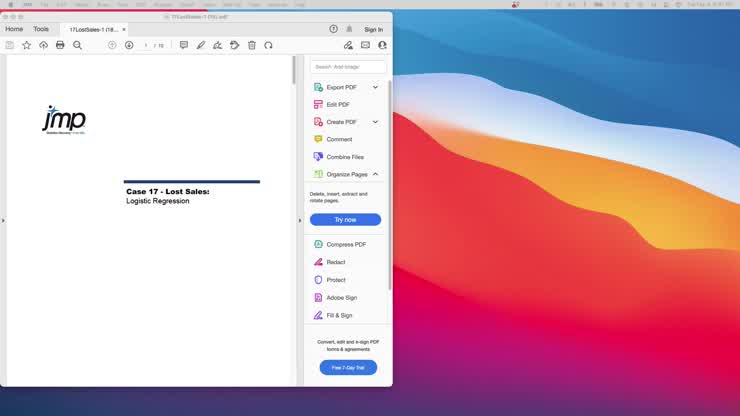Select the highlight text pen tool
The image size is (740, 416).
tap(200, 45)
